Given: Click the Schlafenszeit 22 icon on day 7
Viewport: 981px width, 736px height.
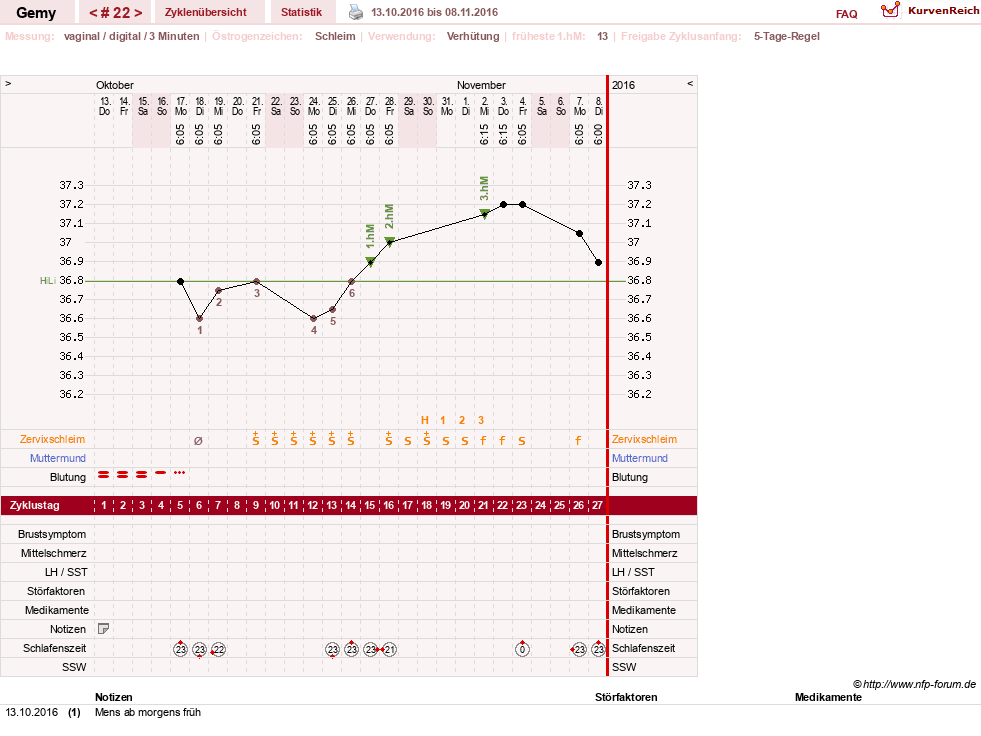Looking at the screenshot, I should pyautogui.click(x=218, y=650).
